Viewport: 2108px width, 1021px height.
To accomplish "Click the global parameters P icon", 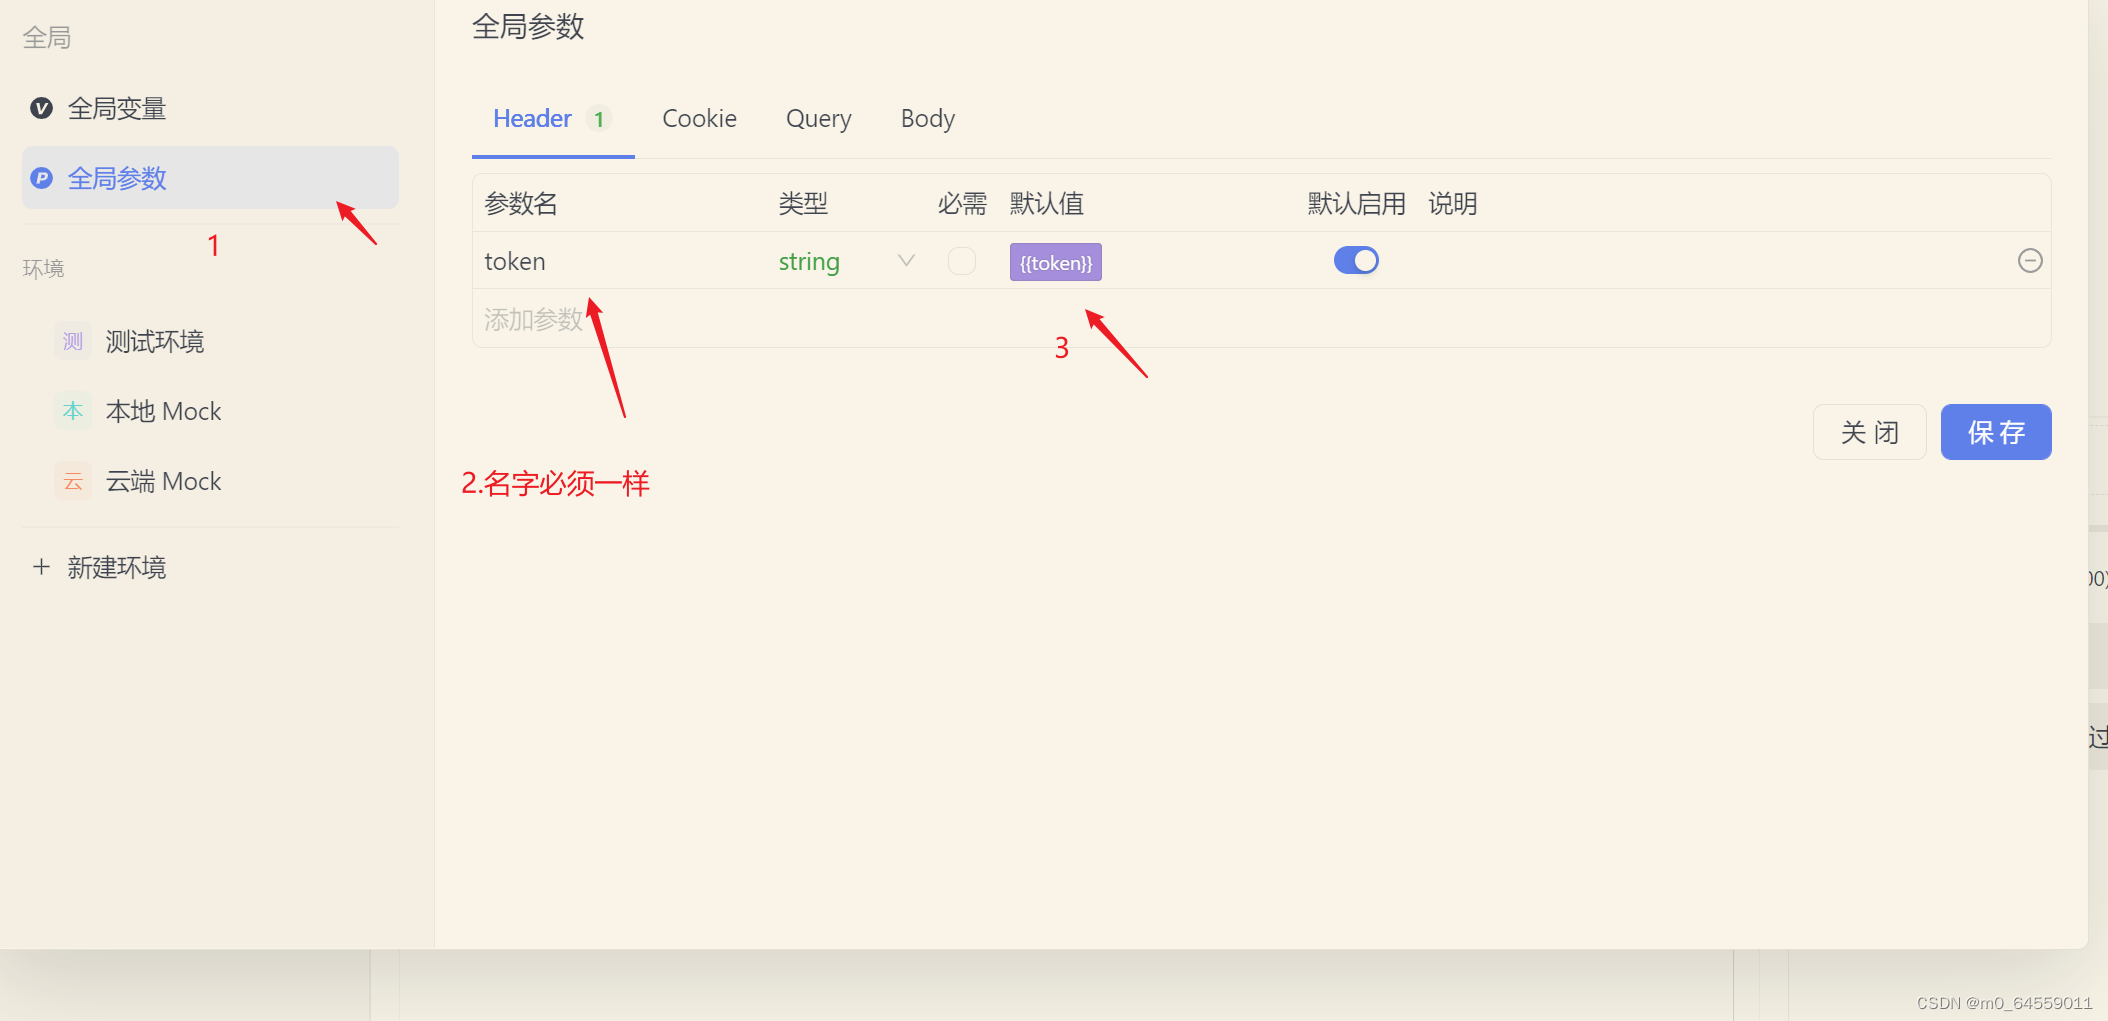I will [41, 178].
